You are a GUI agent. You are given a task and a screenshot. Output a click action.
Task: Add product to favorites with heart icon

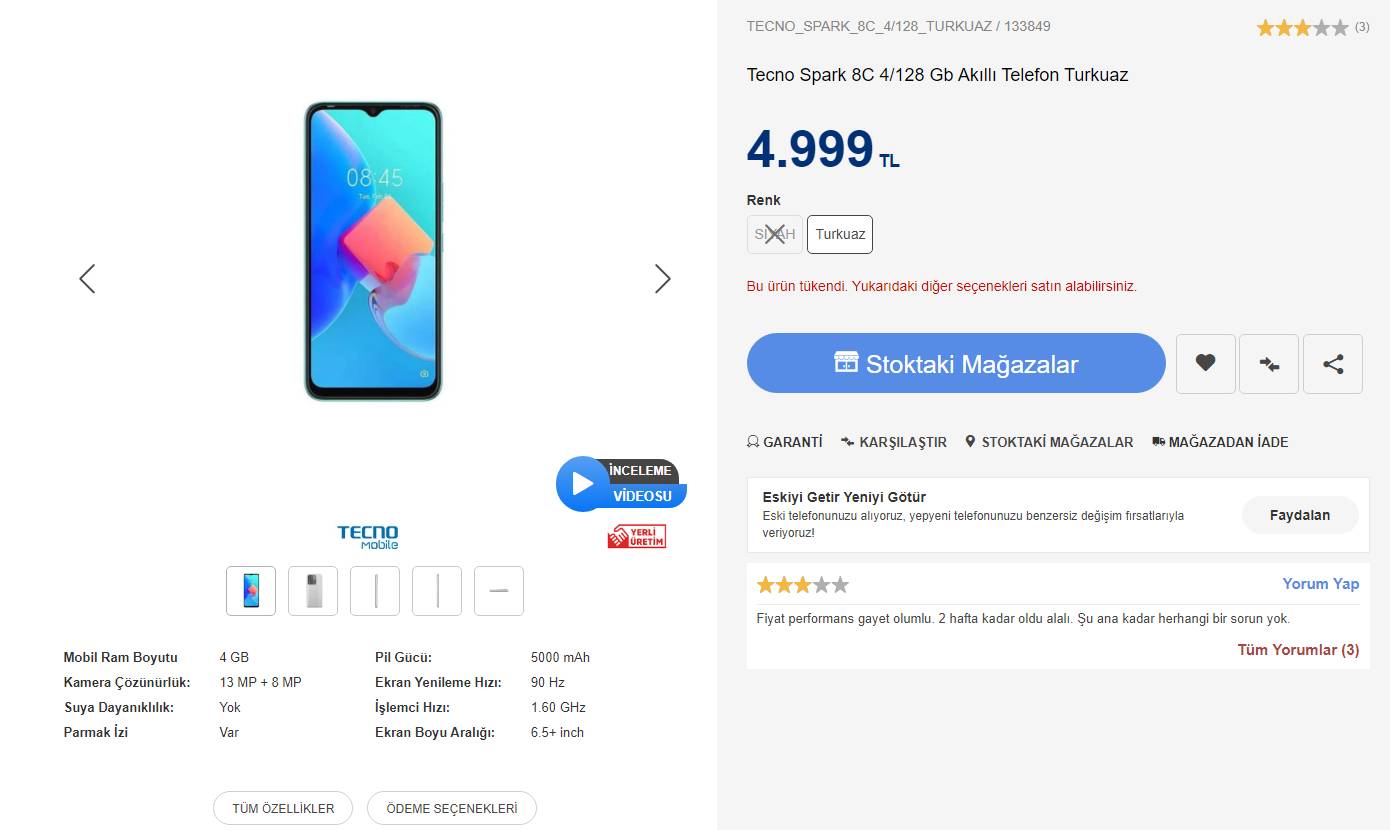click(1205, 364)
